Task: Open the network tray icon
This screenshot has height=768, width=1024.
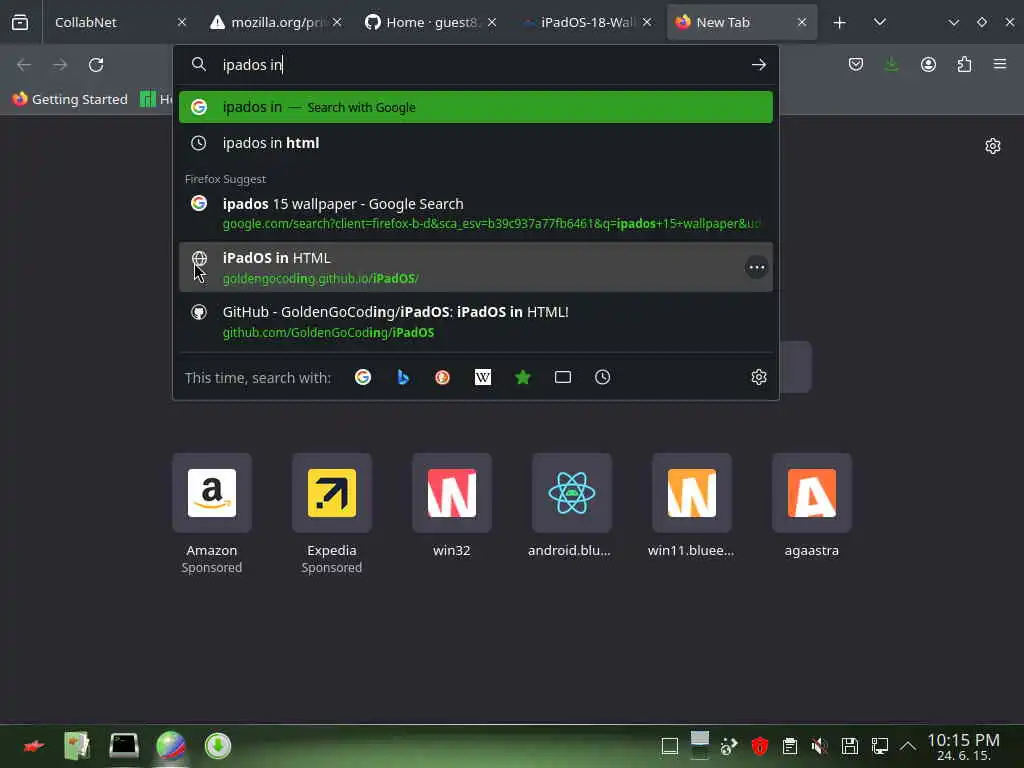Action: 879,746
